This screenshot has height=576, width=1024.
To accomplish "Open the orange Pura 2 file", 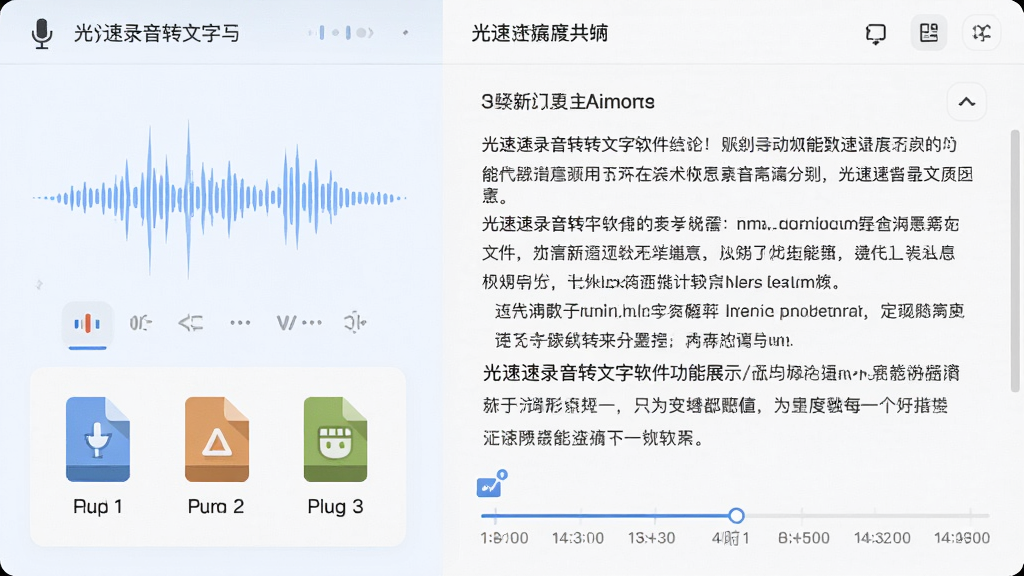I will 217,440.
